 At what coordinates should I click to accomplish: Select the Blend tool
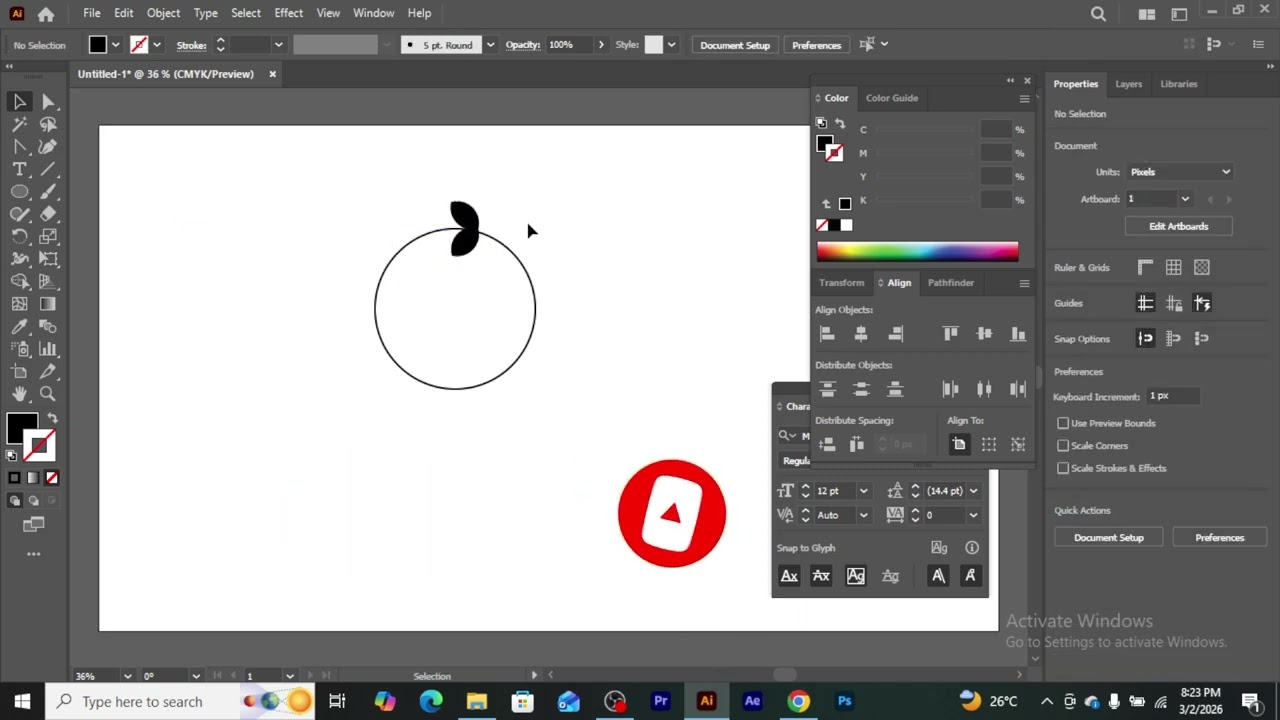48,327
